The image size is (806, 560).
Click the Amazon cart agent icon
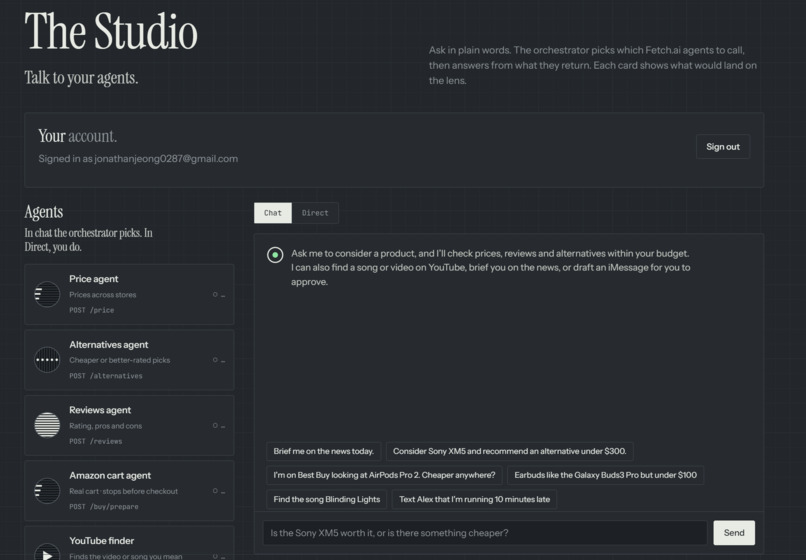tap(47, 491)
